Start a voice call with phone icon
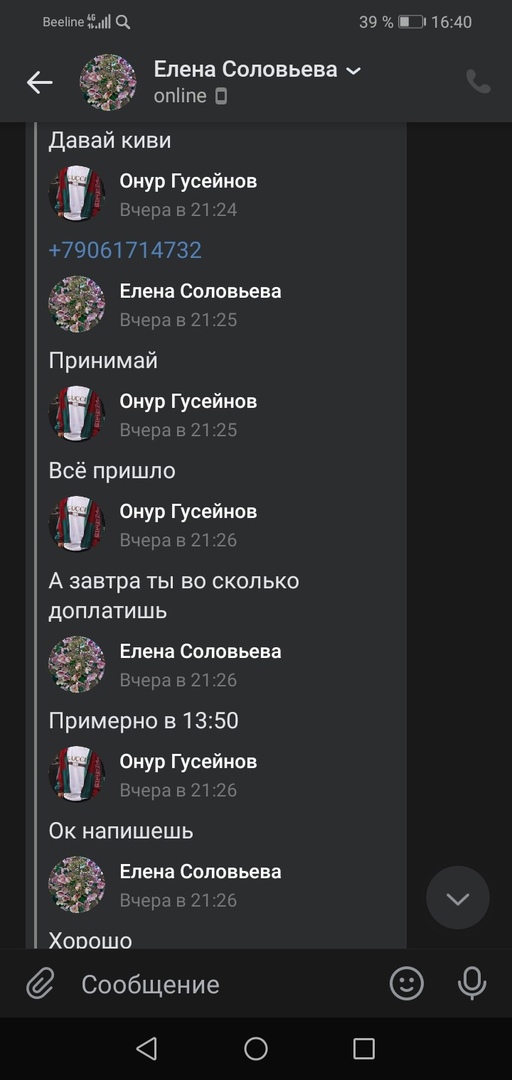The width and height of the screenshot is (512, 1080). coord(478,82)
